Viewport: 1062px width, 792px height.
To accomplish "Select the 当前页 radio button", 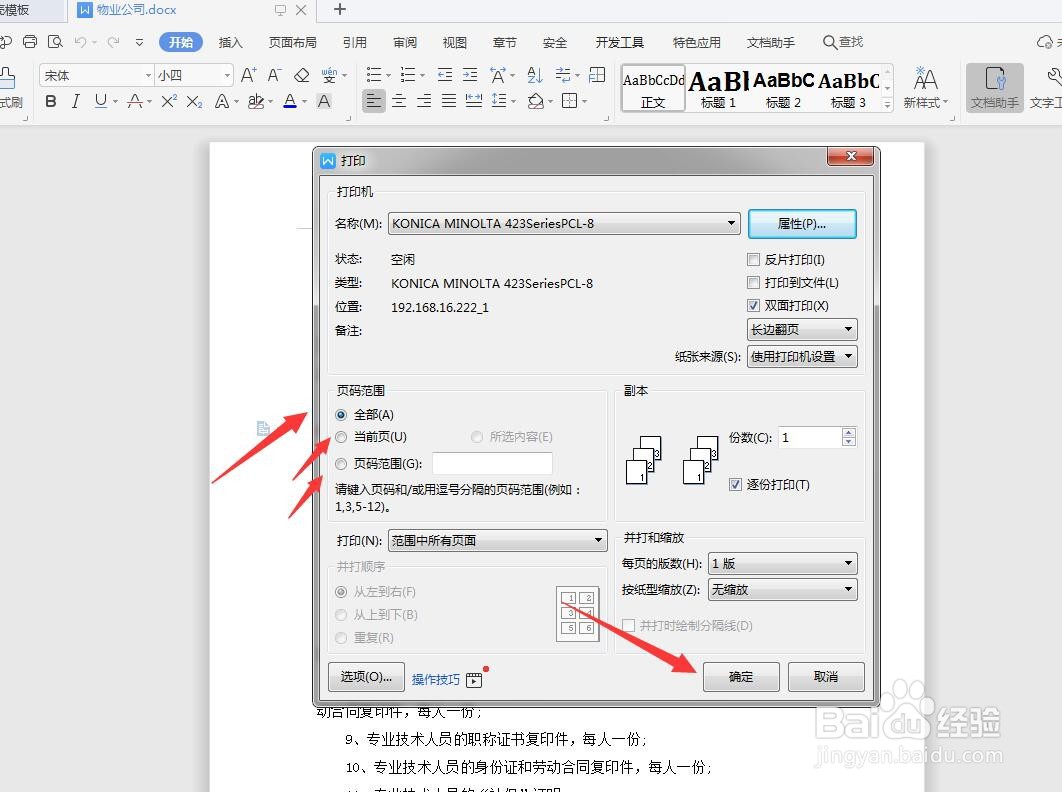I will tap(341, 437).
